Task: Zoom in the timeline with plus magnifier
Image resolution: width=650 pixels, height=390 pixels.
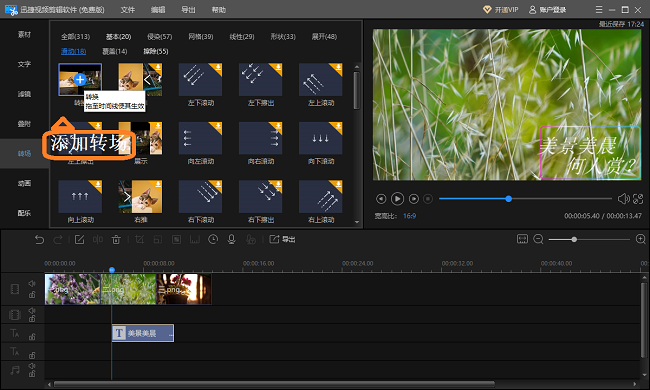Action: tap(640, 239)
